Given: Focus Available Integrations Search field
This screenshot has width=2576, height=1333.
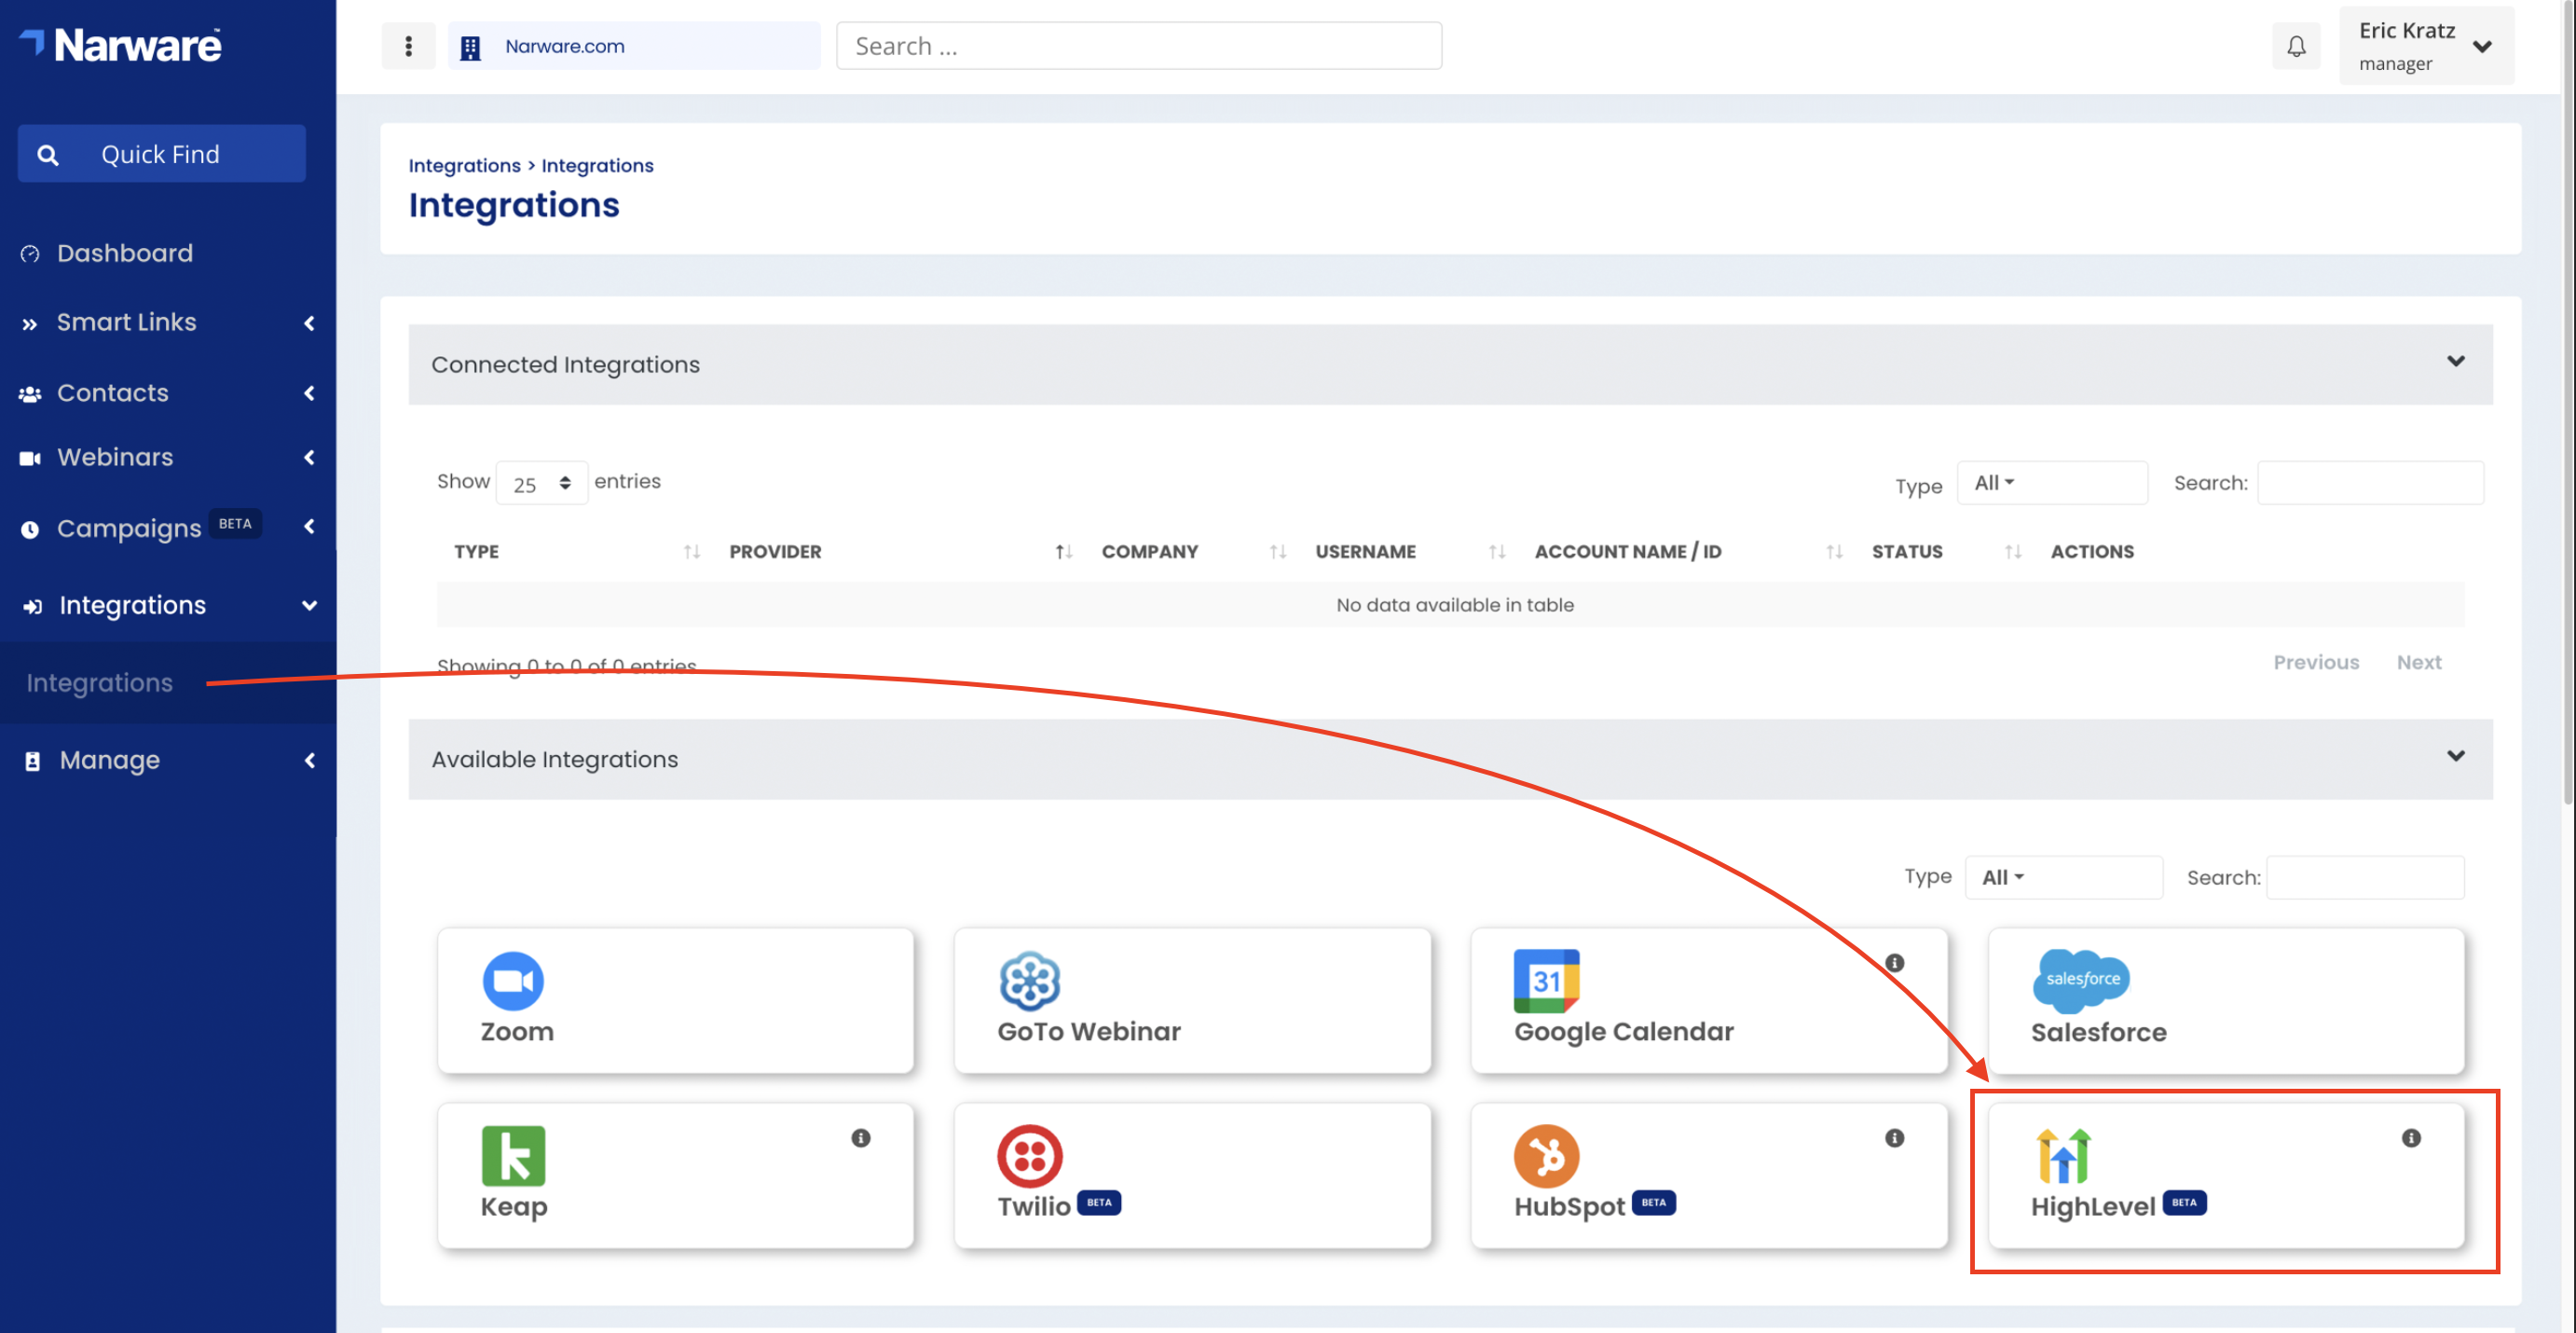Looking at the screenshot, I should pyautogui.click(x=2365, y=878).
